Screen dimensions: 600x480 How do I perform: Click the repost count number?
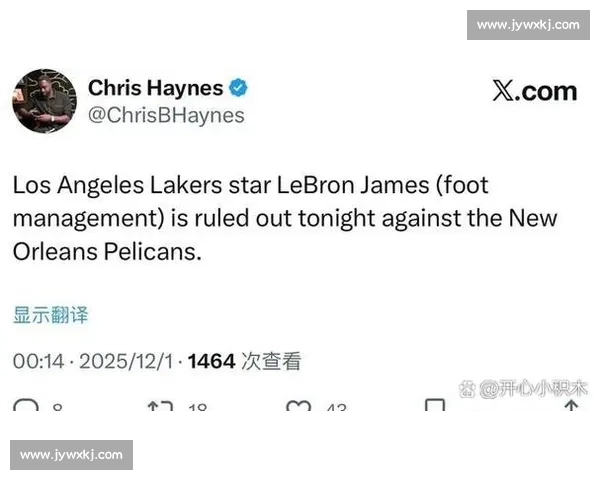coord(197,407)
